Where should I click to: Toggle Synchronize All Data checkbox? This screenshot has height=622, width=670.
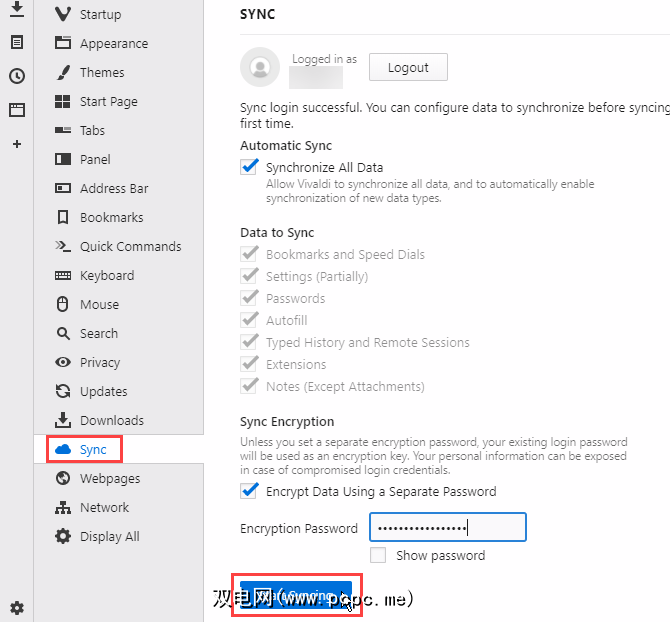[x=250, y=167]
